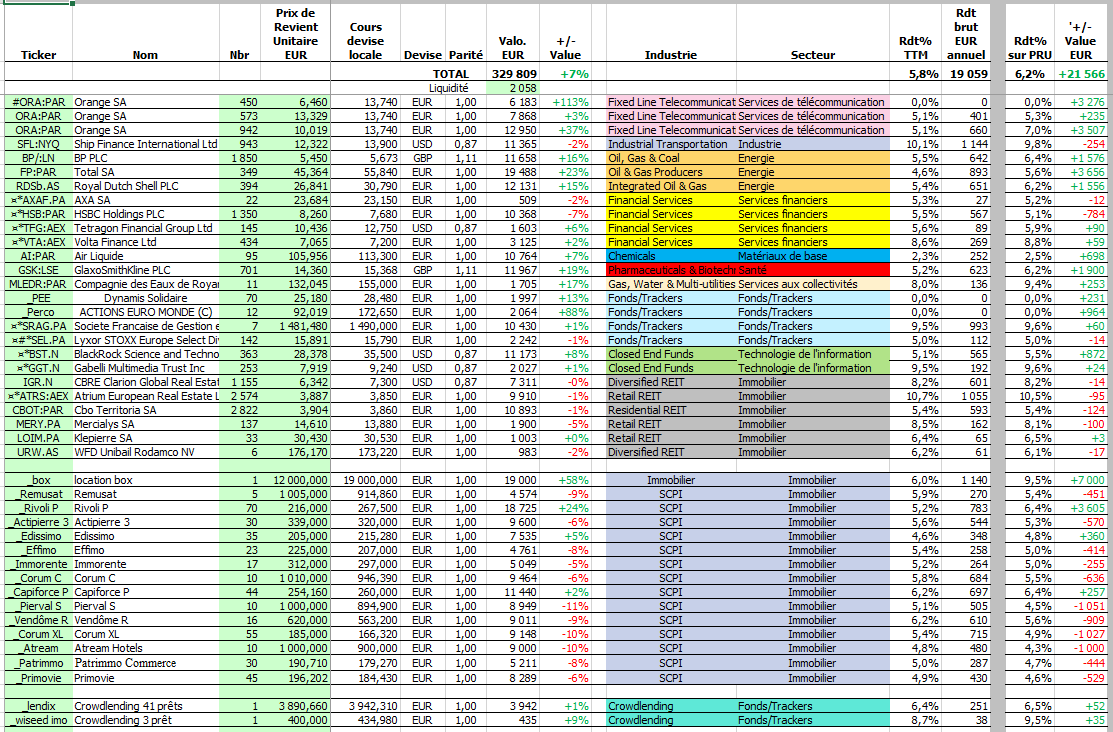Click the Vendôme R name cell

[x=146, y=621]
